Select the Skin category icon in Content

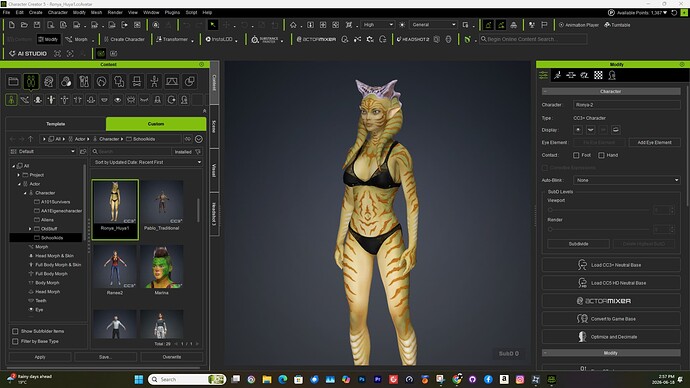point(66,81)
